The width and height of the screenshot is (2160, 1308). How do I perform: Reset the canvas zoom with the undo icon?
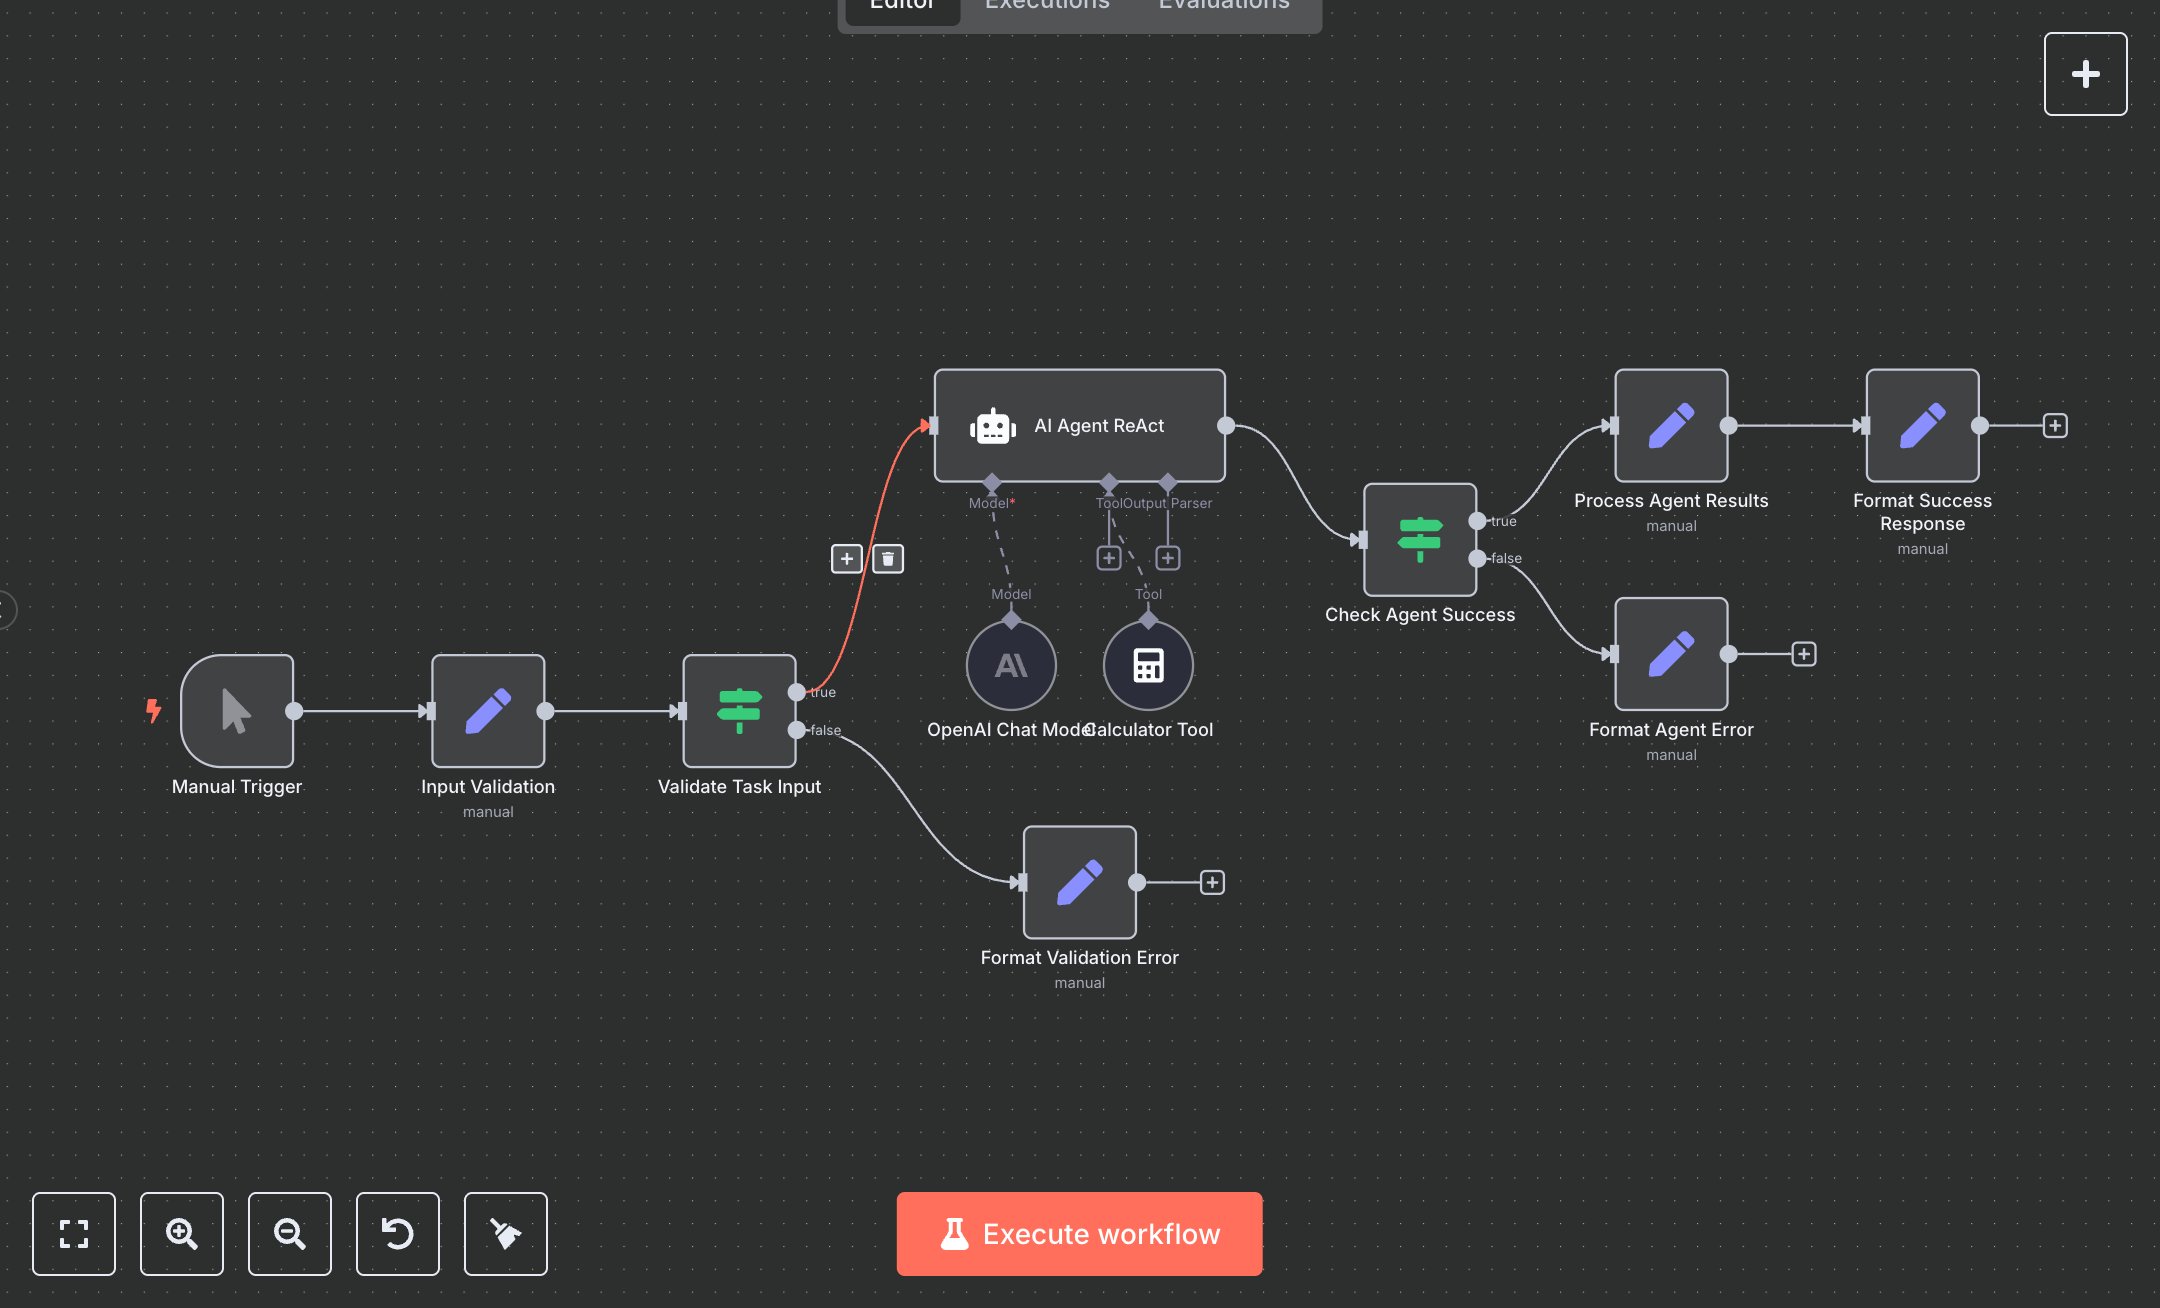(398, 1234)
